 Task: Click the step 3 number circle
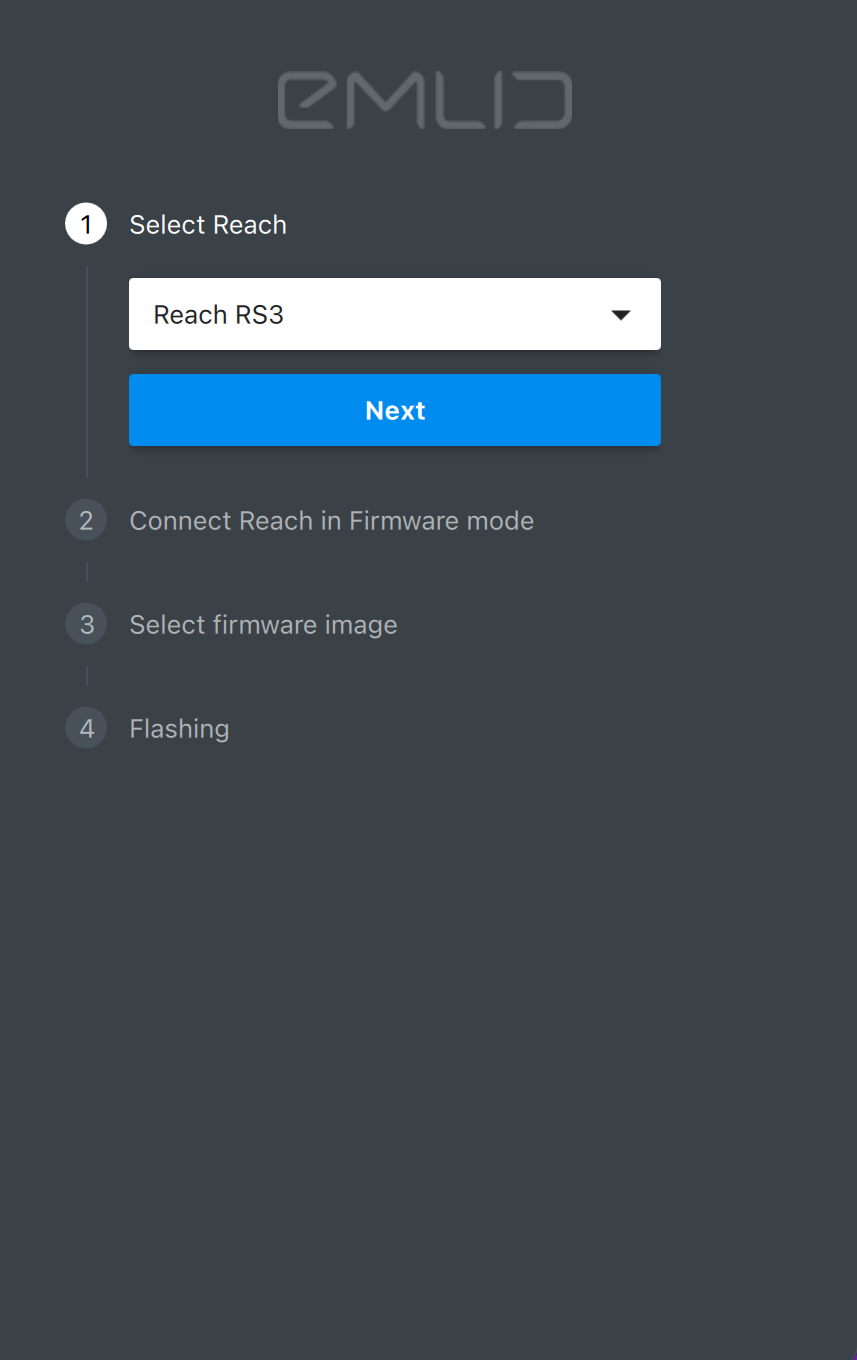tap(86, 624)
